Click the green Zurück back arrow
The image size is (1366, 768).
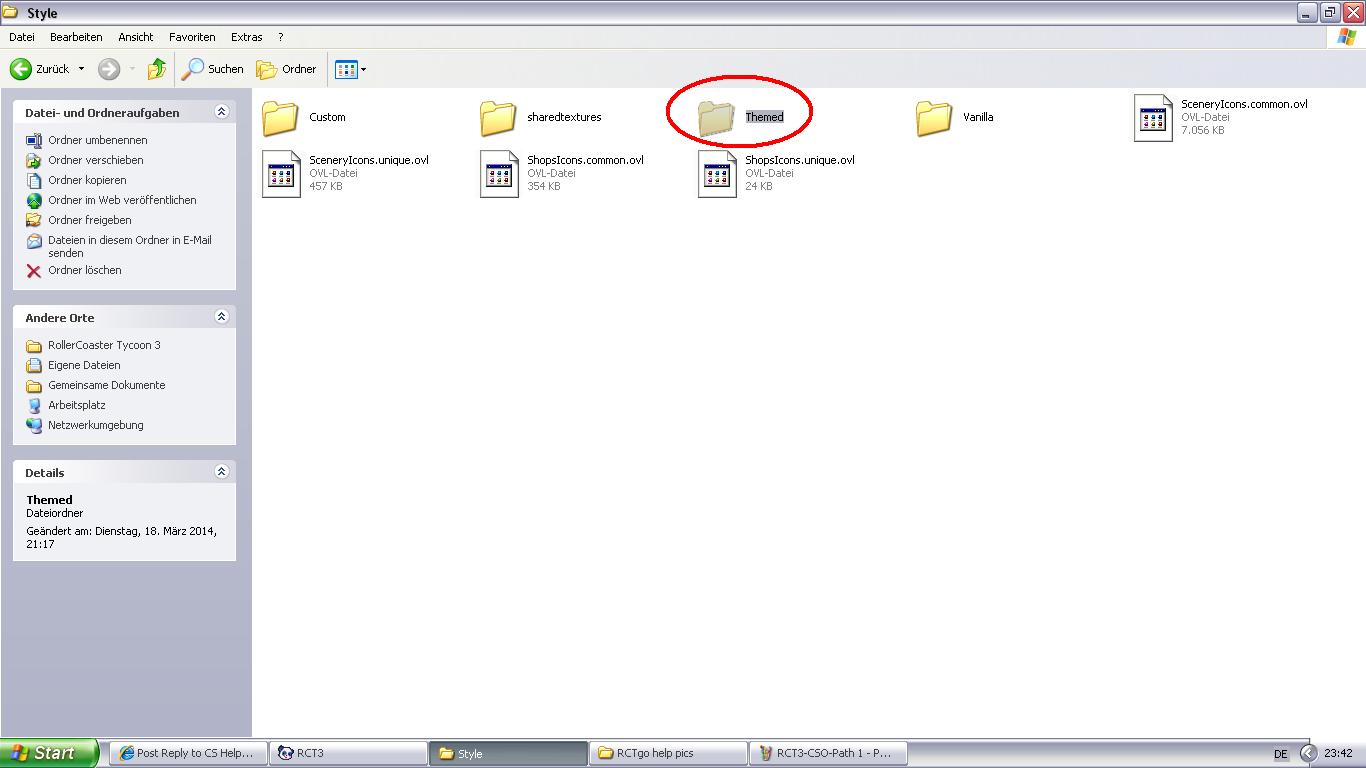pos(21,69)
